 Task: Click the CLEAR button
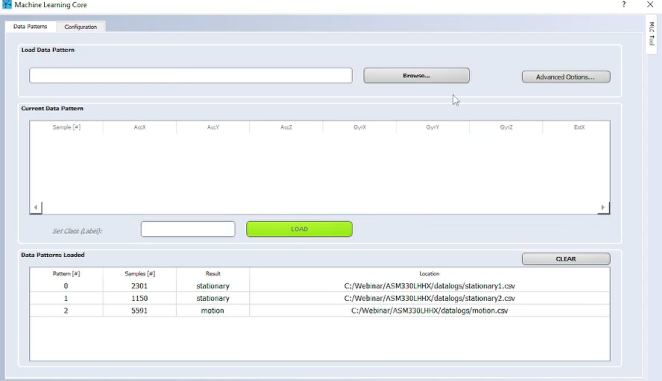pyautogui.click(x=566, y=259)
